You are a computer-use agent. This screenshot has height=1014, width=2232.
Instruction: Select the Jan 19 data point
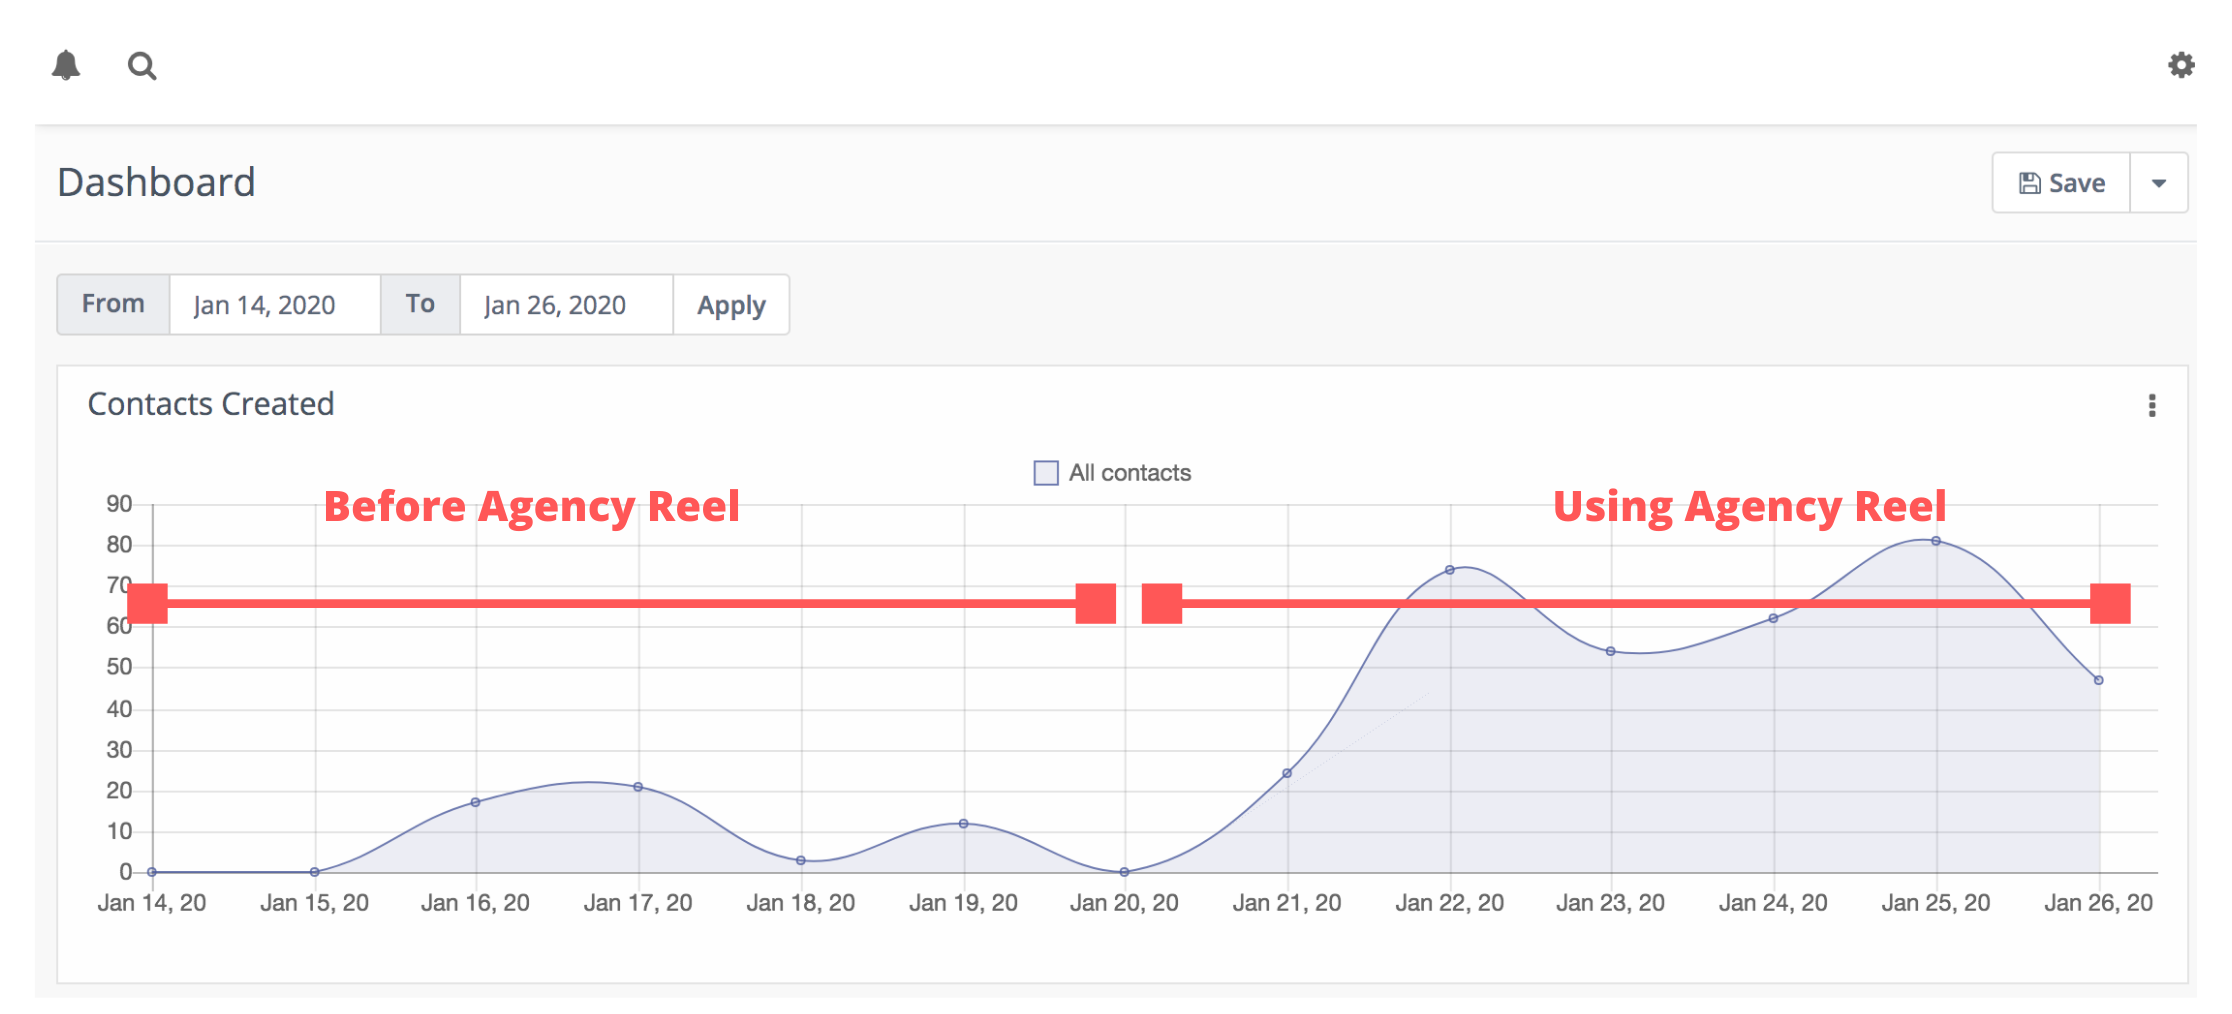[963, 824]
